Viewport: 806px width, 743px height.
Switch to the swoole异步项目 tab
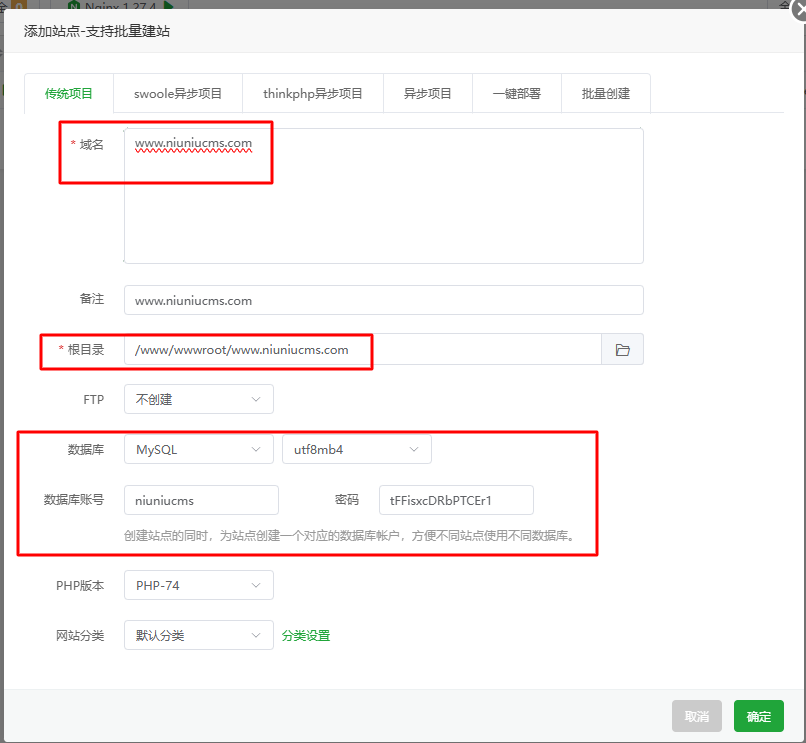click(178, 94)
